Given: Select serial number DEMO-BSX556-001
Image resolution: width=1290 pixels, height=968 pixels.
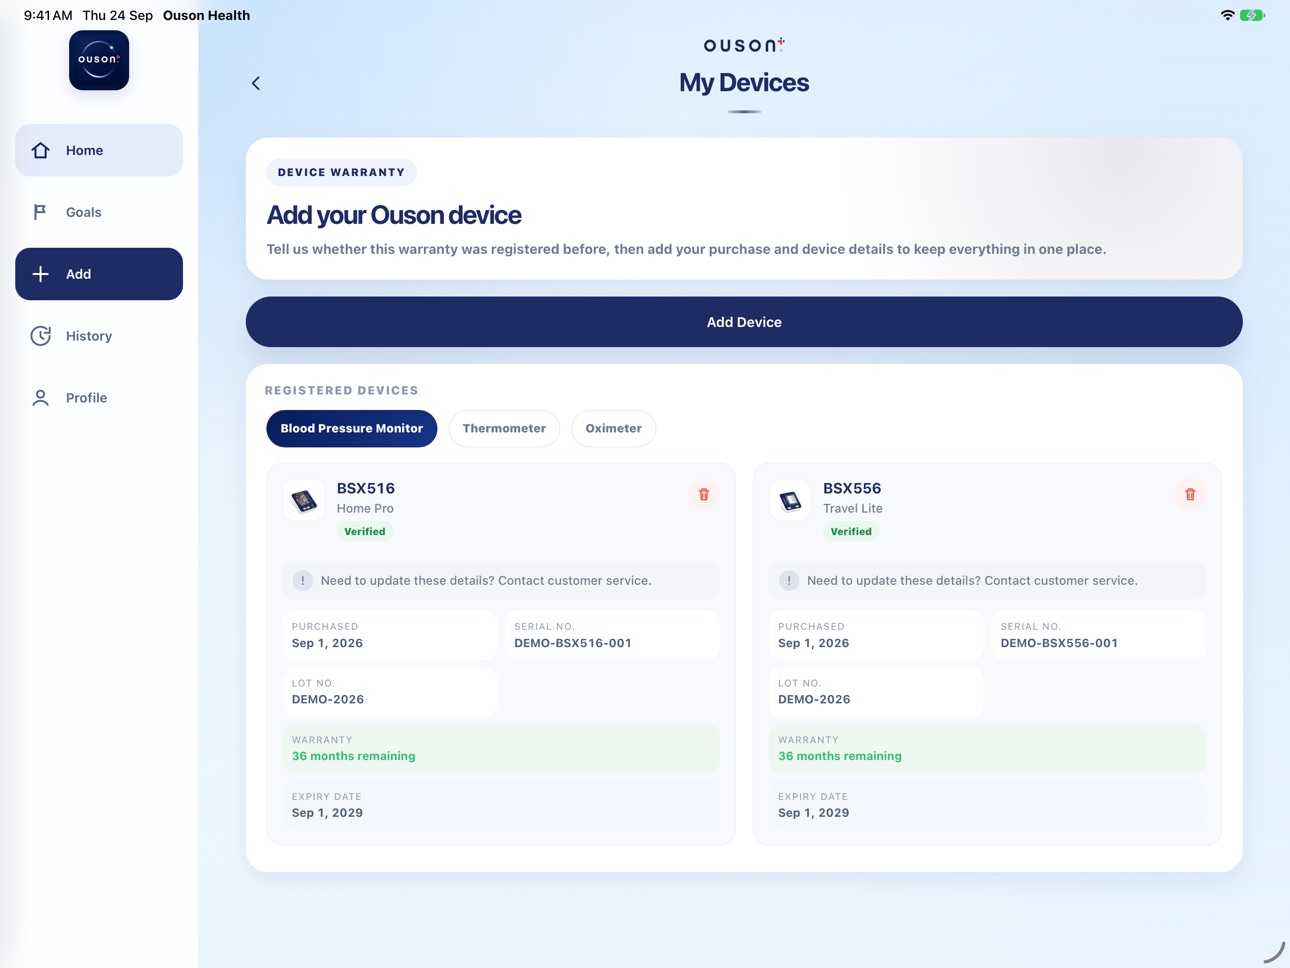Looking at the screenshot, I should pyautogui.click(x=1059, y=643).
